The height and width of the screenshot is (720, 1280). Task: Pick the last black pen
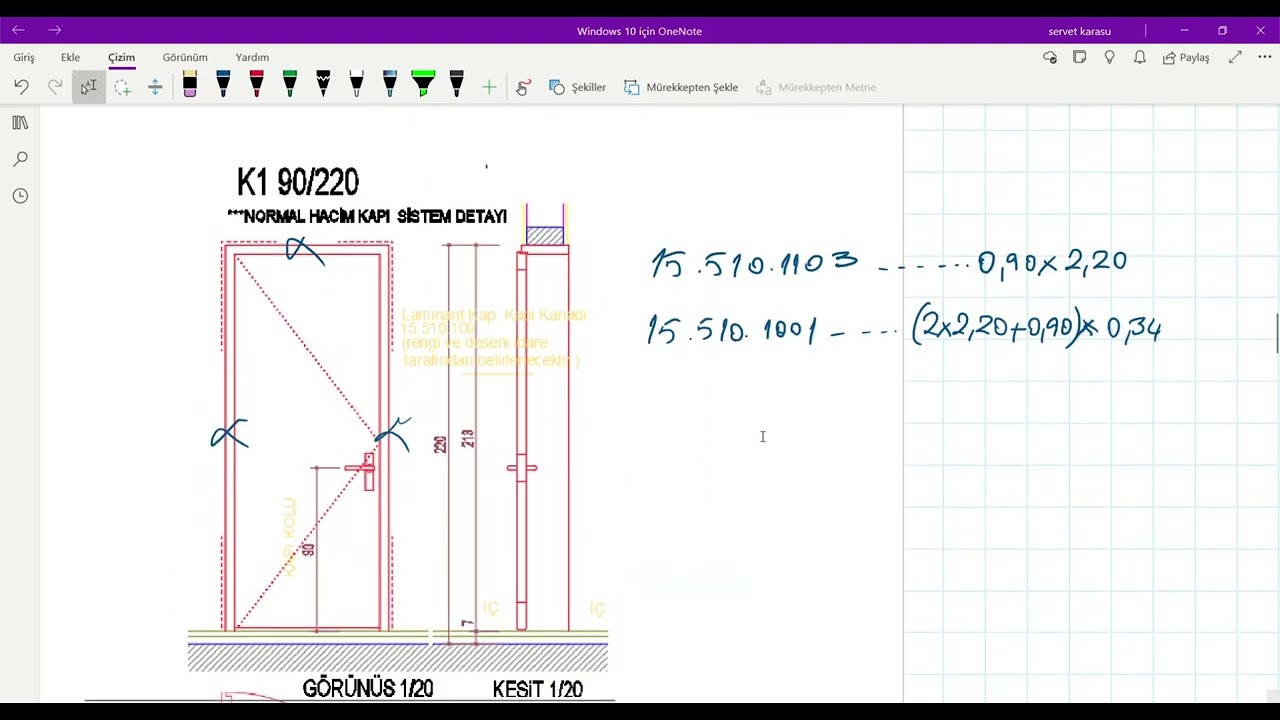[x=456, y=85]
